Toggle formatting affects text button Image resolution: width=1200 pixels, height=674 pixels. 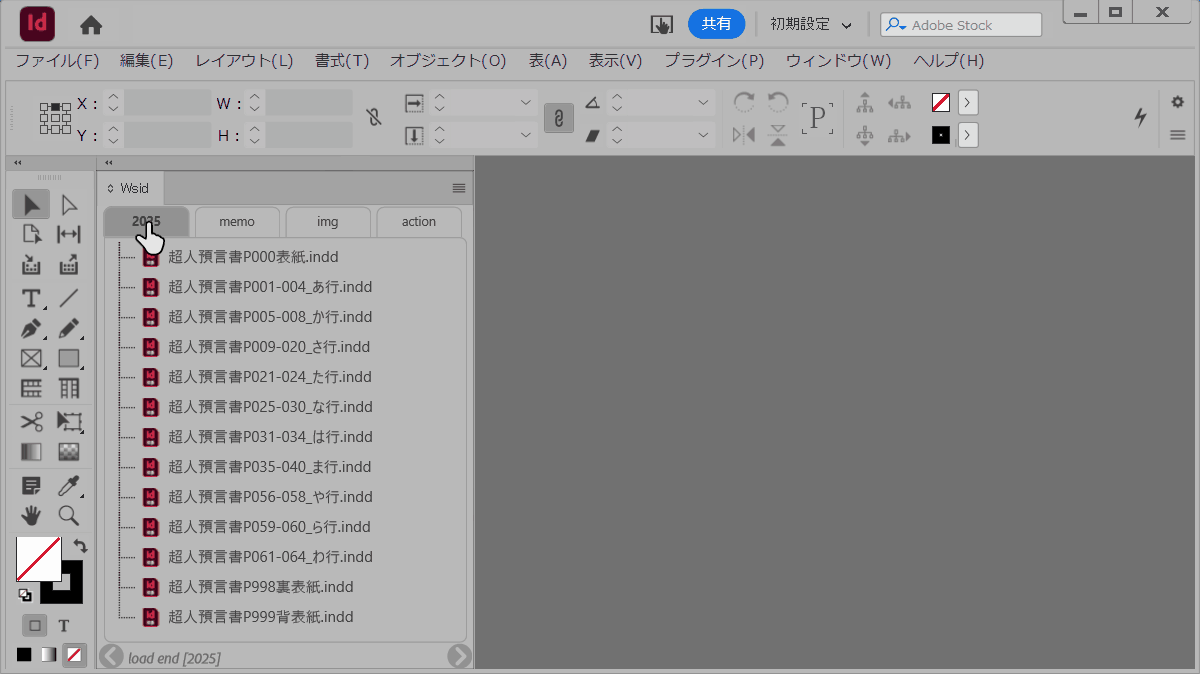pos(63,625)
